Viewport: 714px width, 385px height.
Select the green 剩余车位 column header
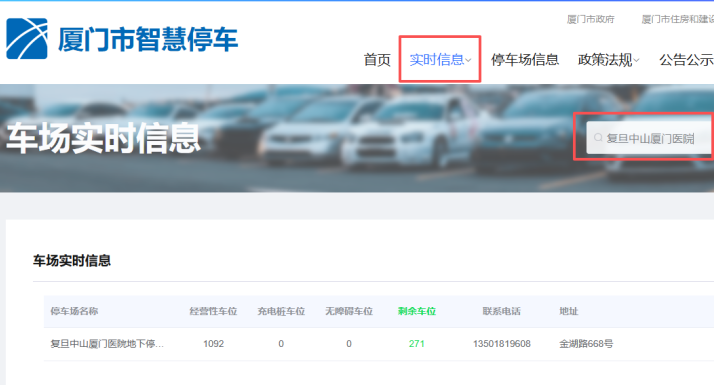[x=417, y=311]
